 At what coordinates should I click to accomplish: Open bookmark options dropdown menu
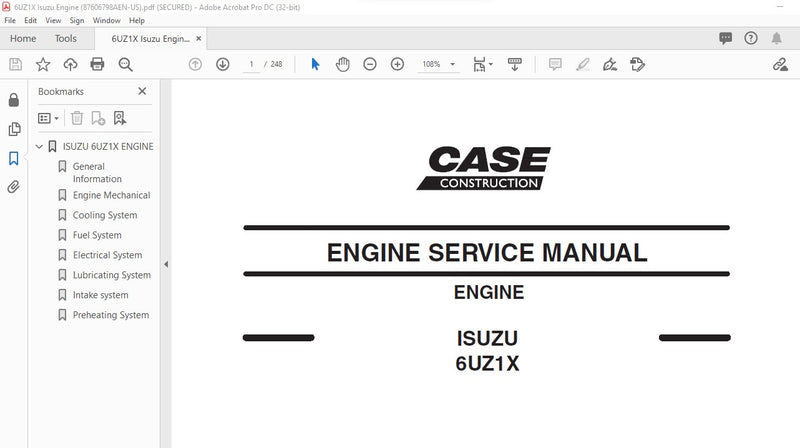[x=47, y=118]
